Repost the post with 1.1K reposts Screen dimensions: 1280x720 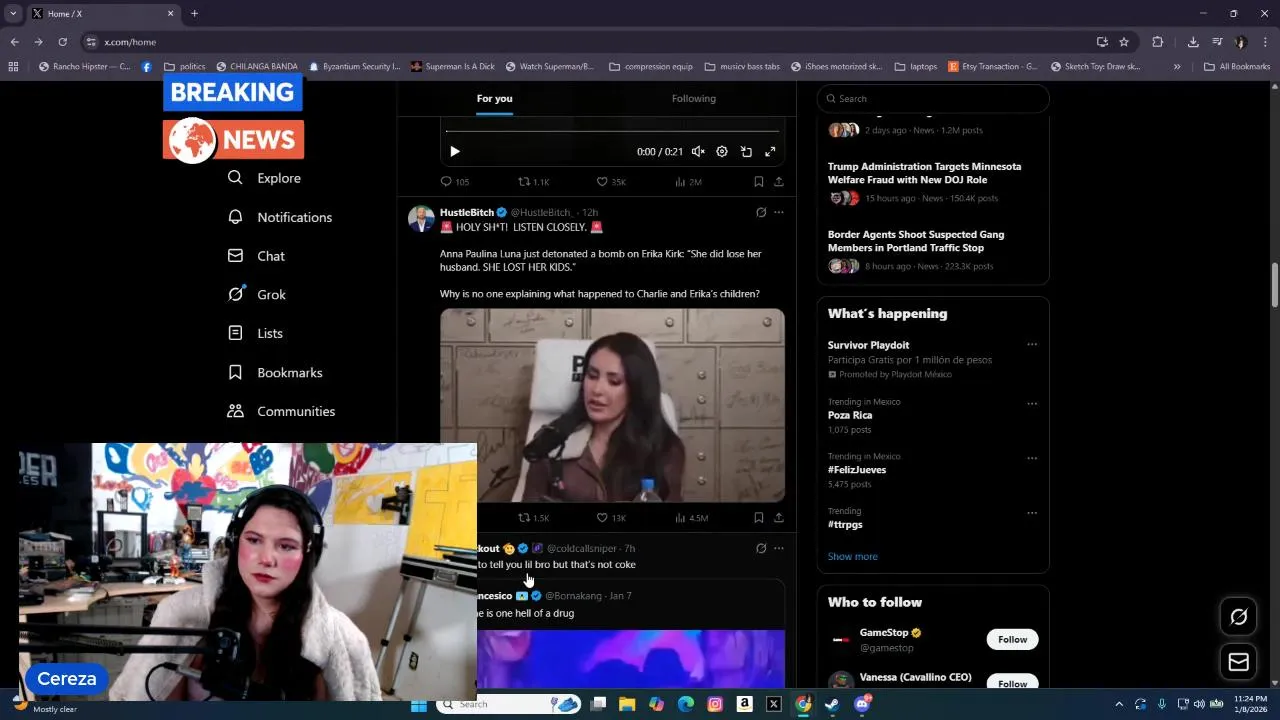coord(533,182)
